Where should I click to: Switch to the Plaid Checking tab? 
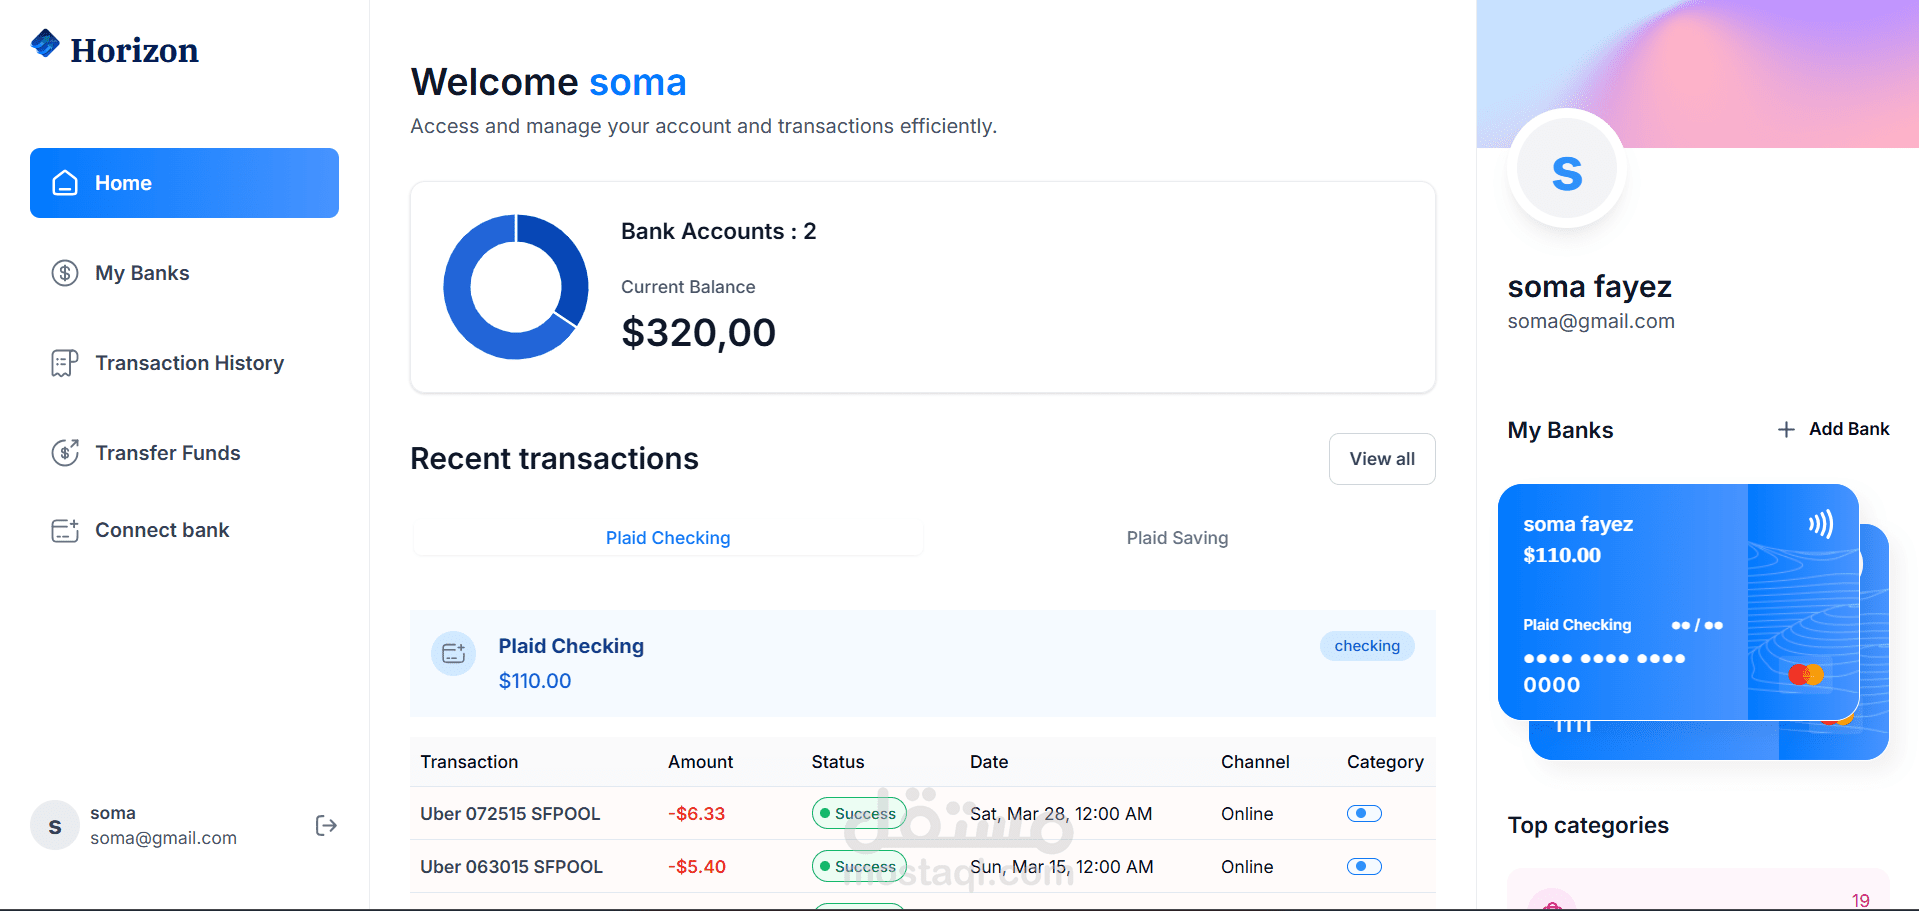click(668, 538)
